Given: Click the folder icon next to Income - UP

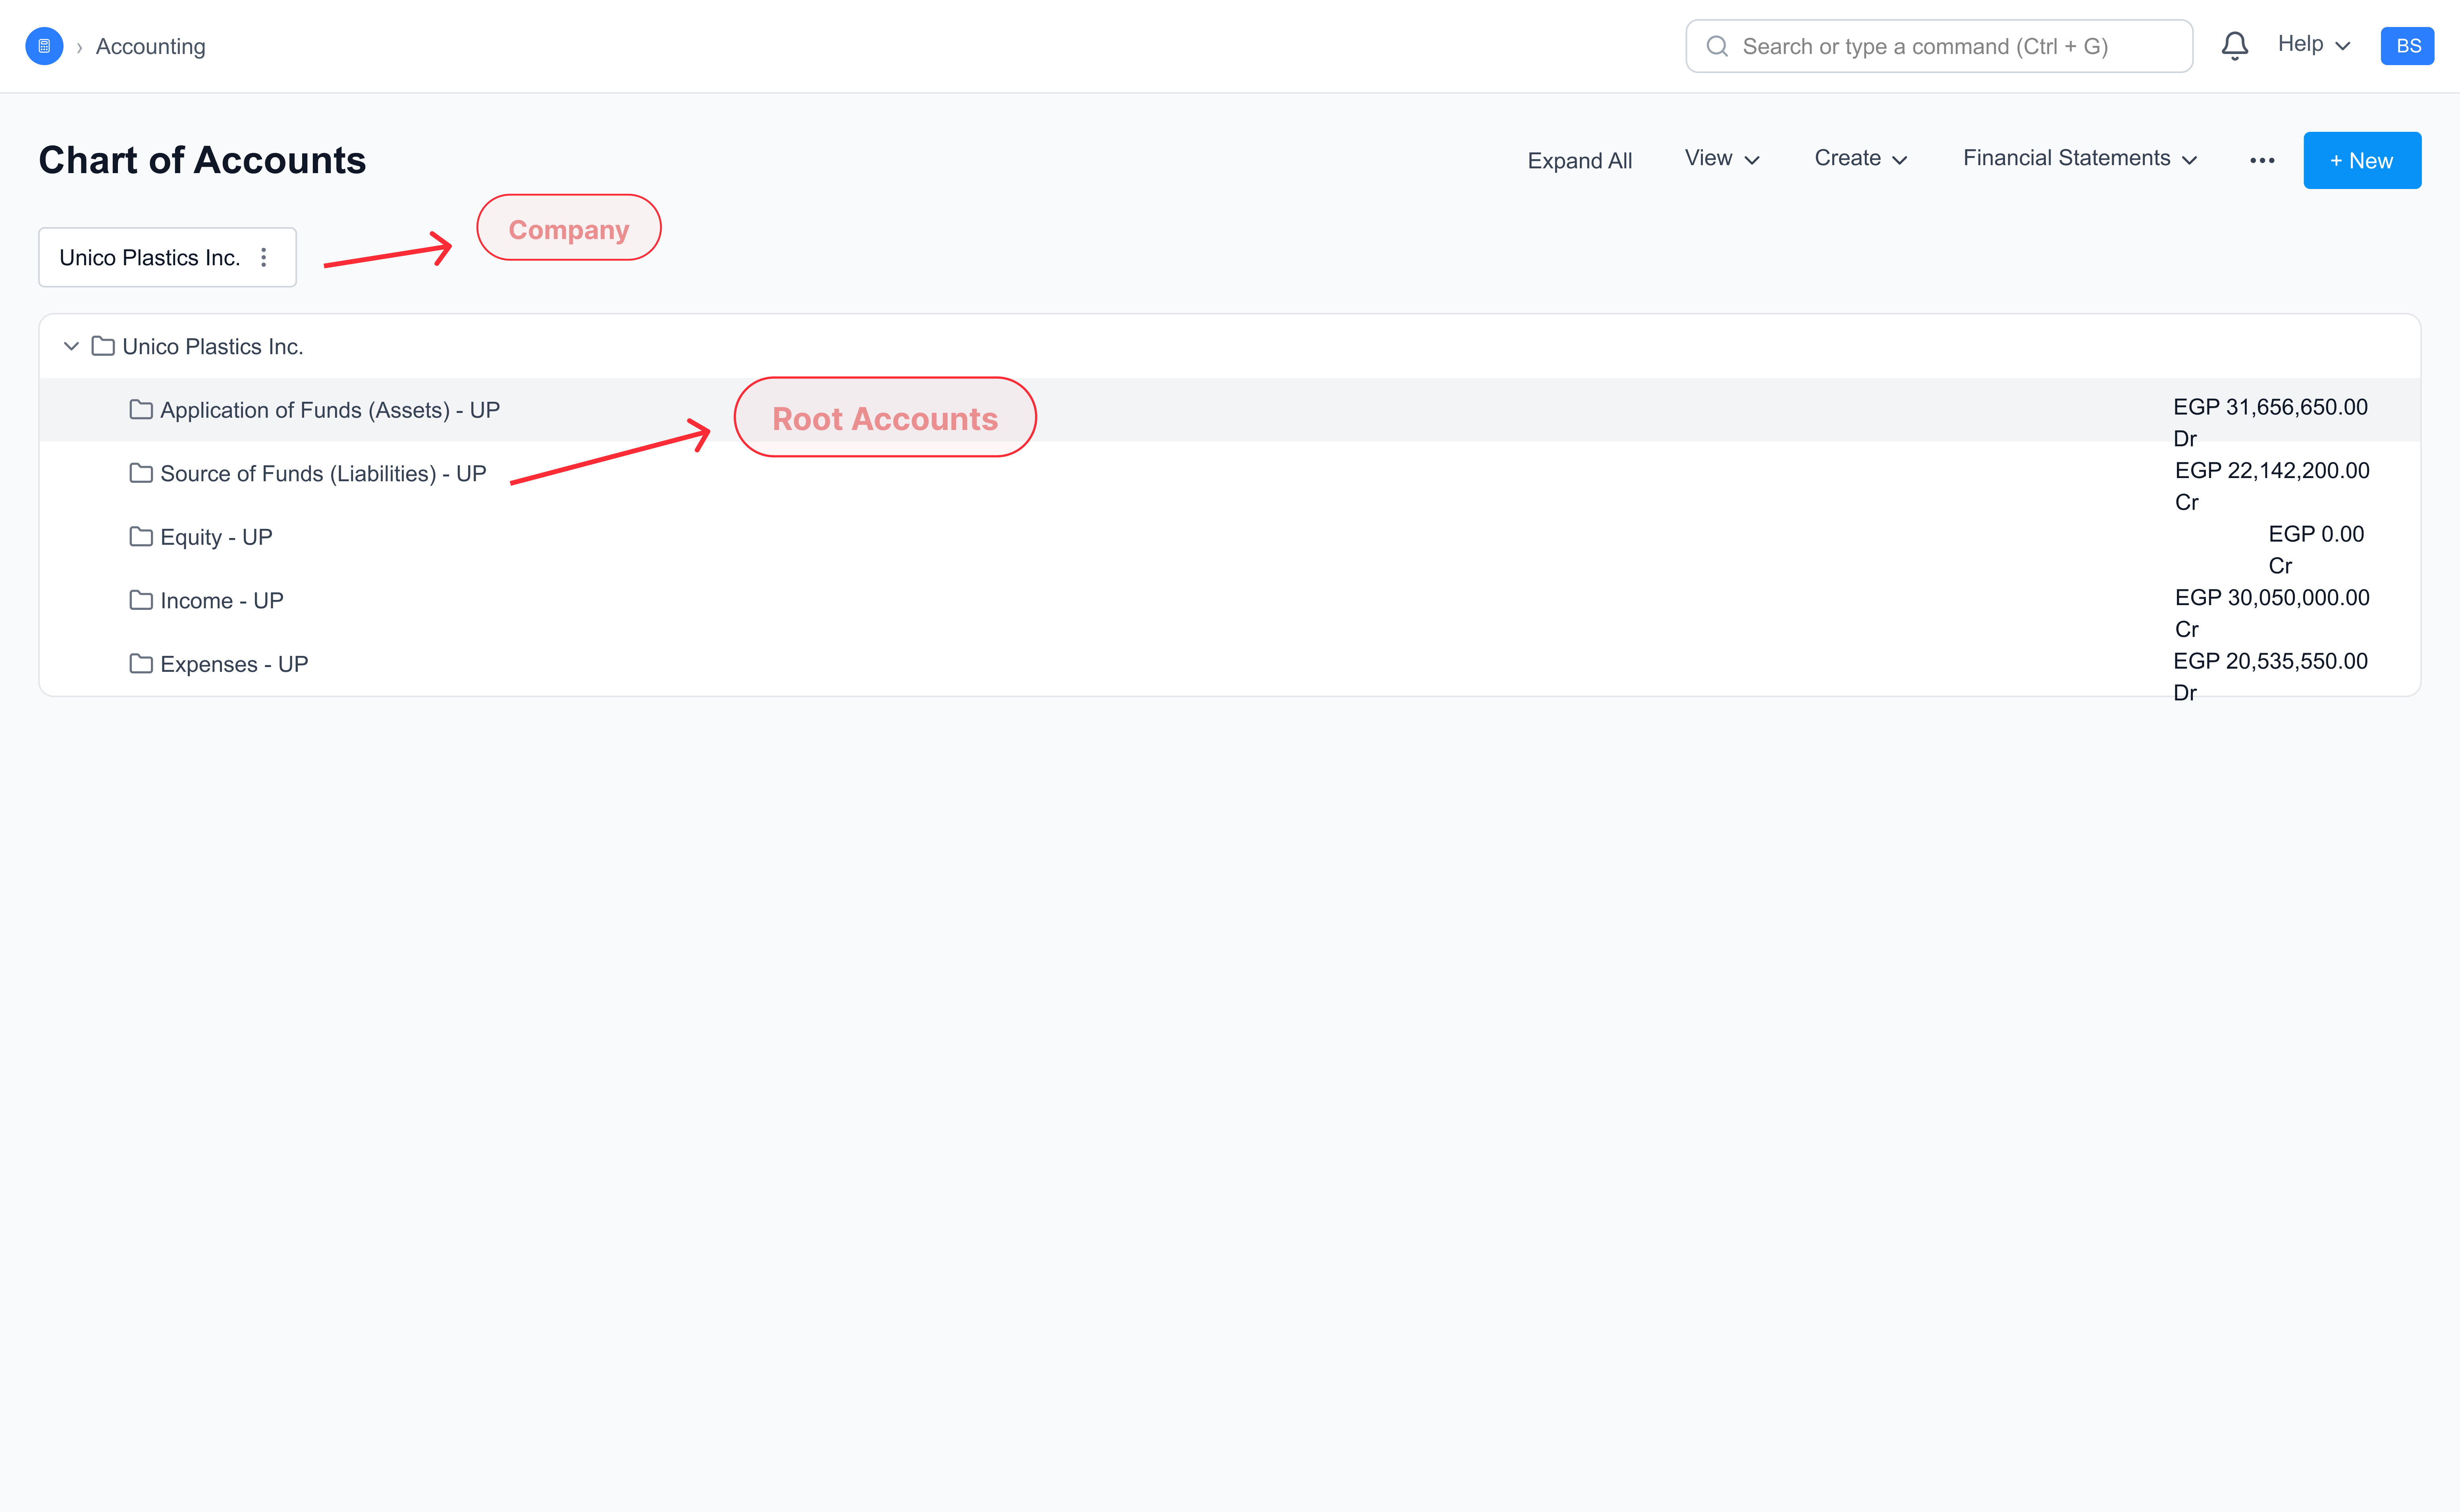Looking at the screenshot, I should pyautogui.click(x=141, y=599).
